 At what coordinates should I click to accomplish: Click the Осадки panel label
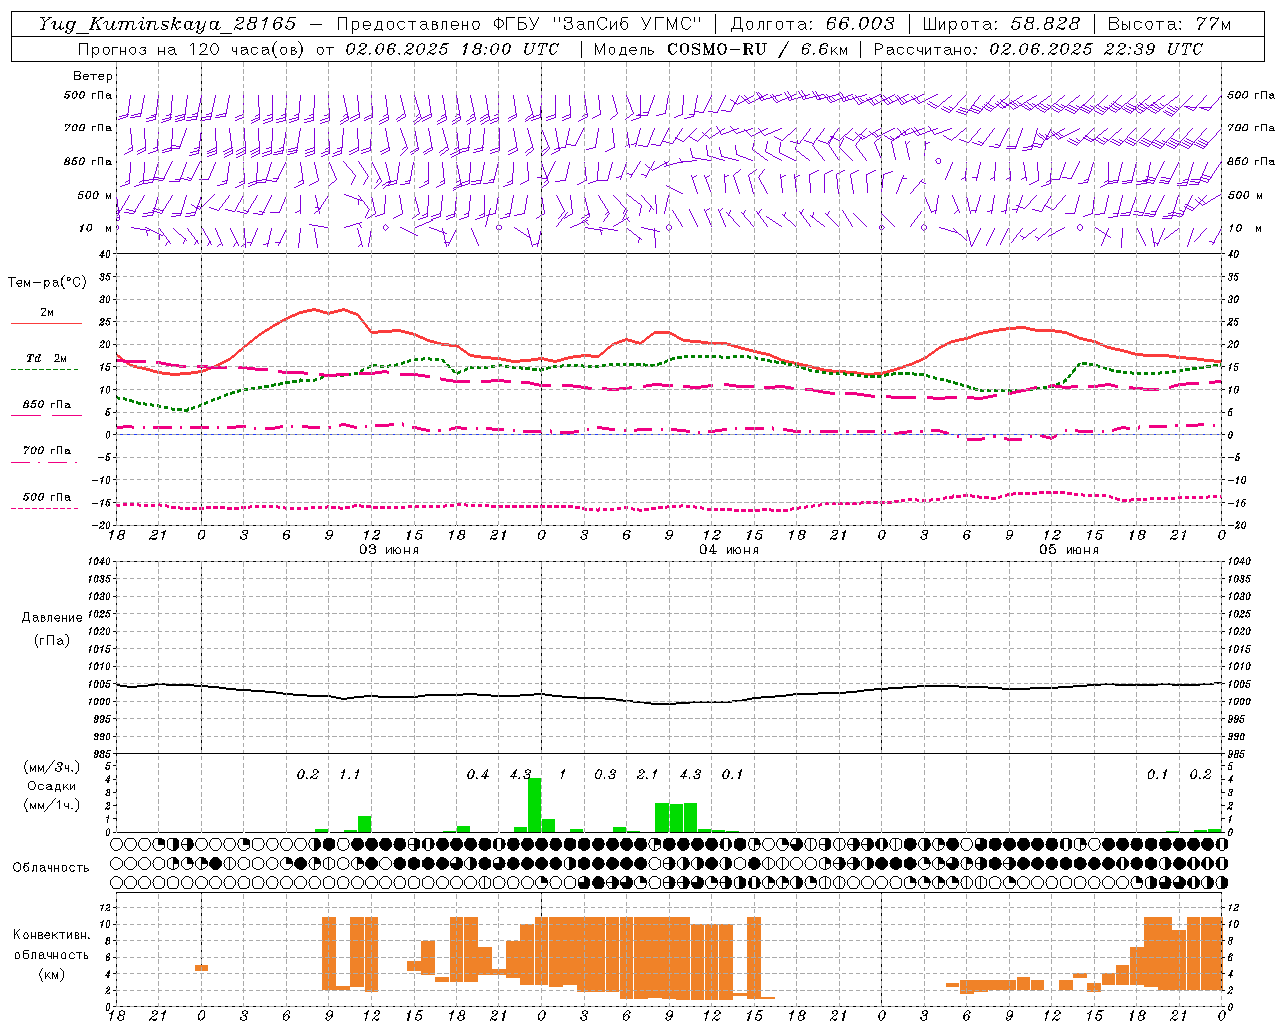pyautogui.click(x=51, y=786)
